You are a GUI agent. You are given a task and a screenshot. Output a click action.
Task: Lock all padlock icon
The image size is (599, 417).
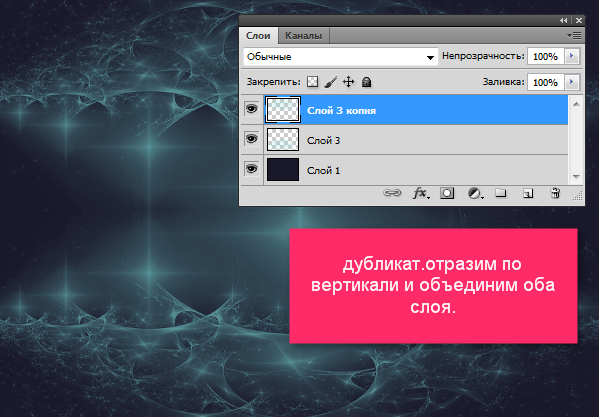[x=366, y=82]
